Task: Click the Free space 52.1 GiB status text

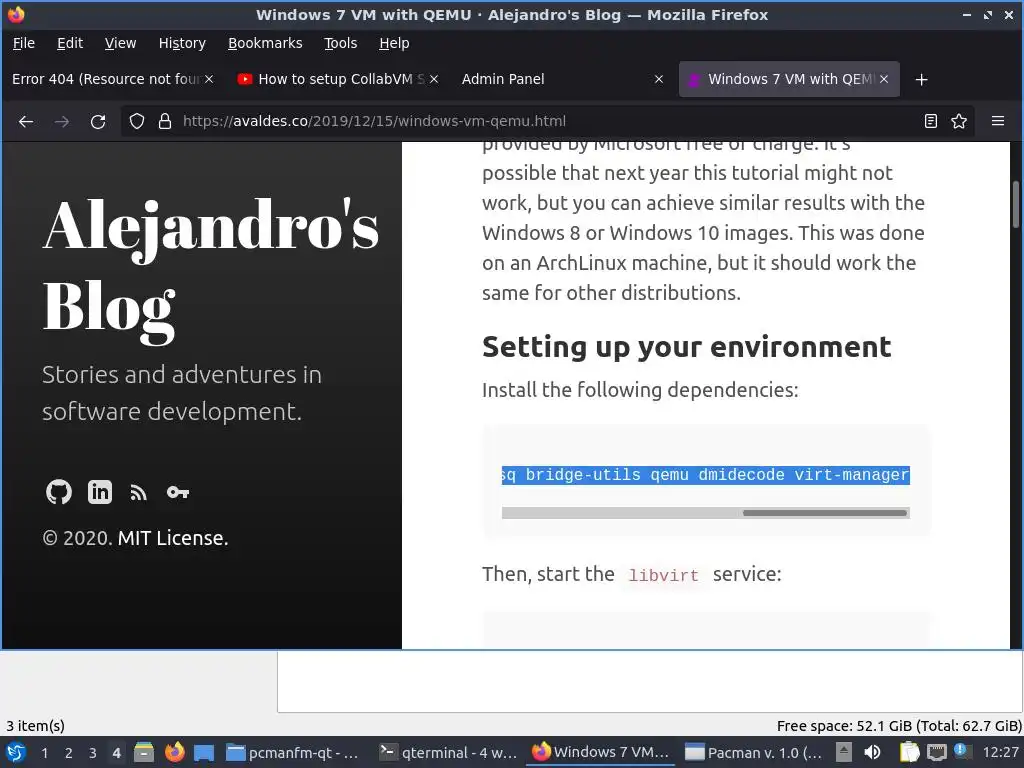Action: [899, 726]
